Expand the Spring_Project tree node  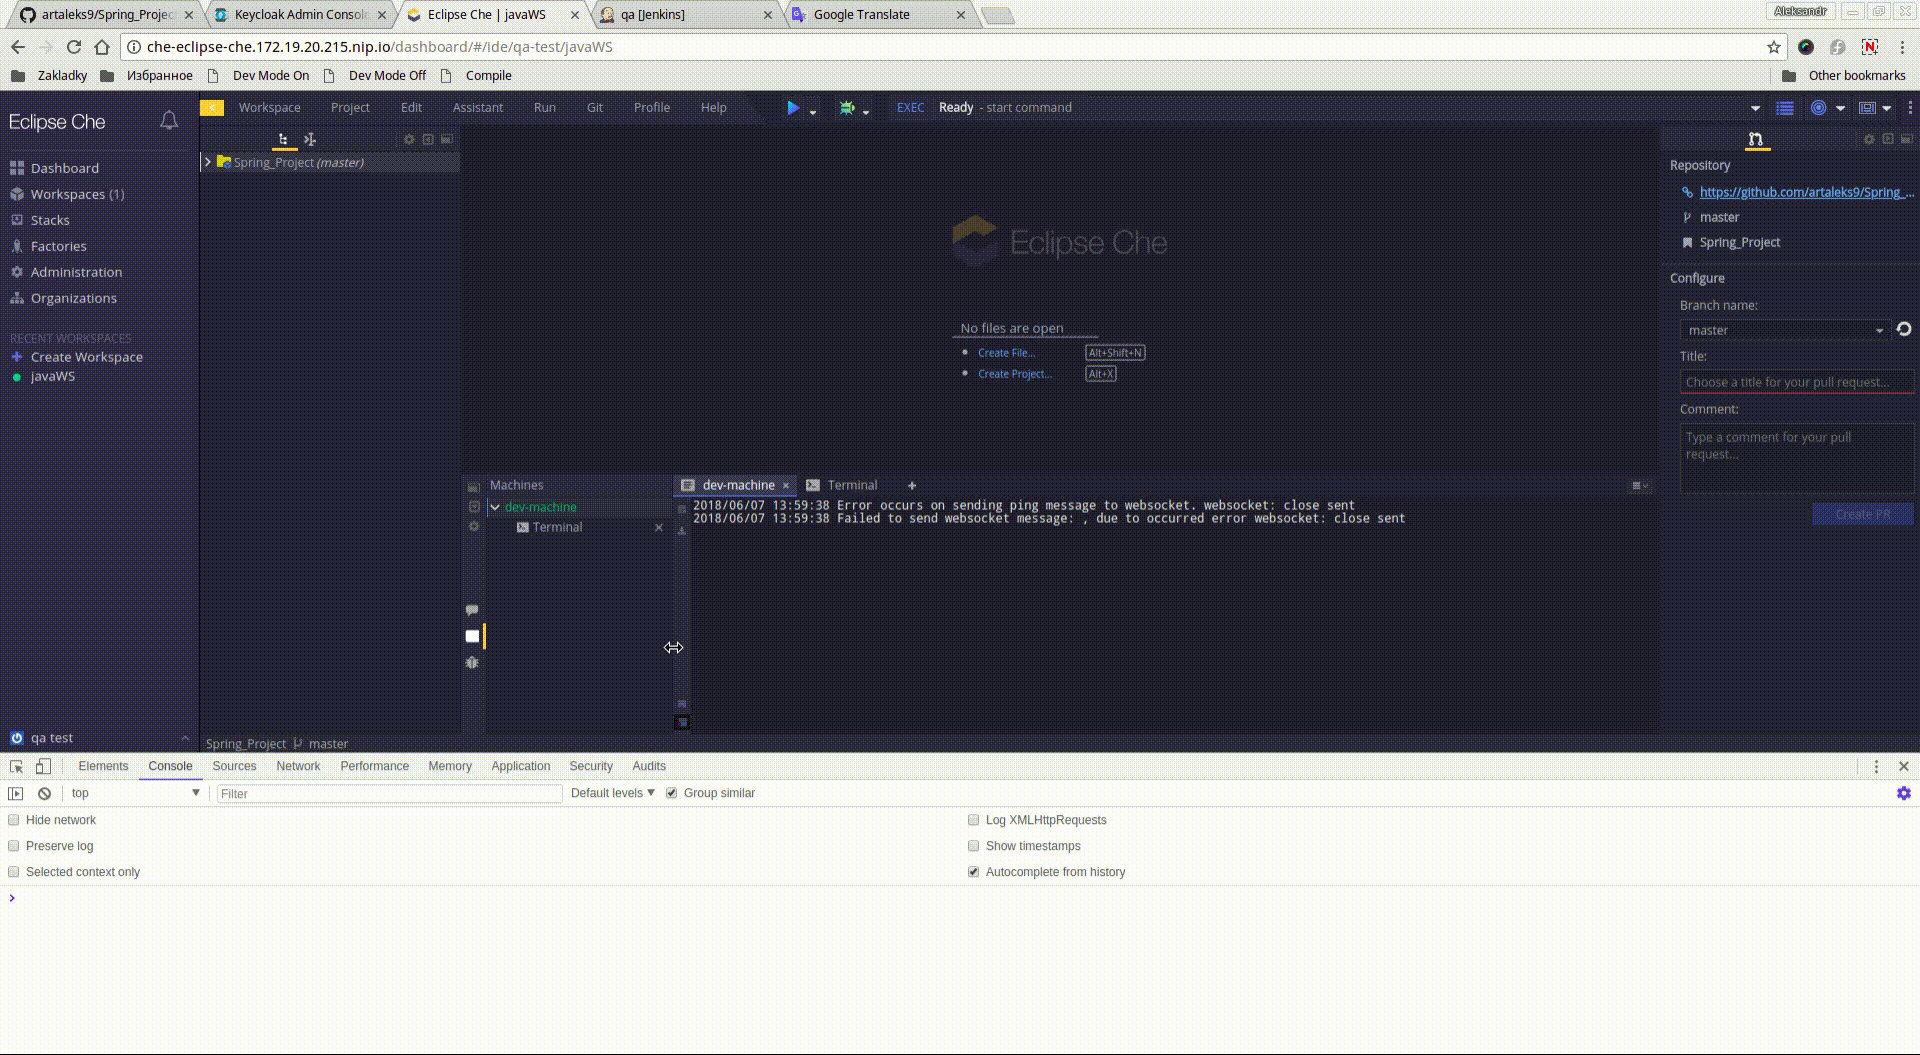point(208,162)
